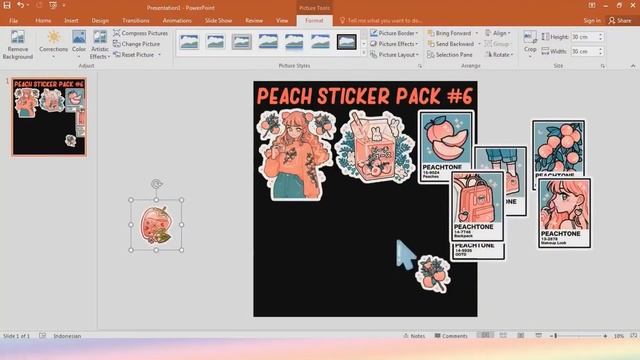Select the strawberry sticker image
The height and width of the screenshot is (360, 640).
(156, 225)
